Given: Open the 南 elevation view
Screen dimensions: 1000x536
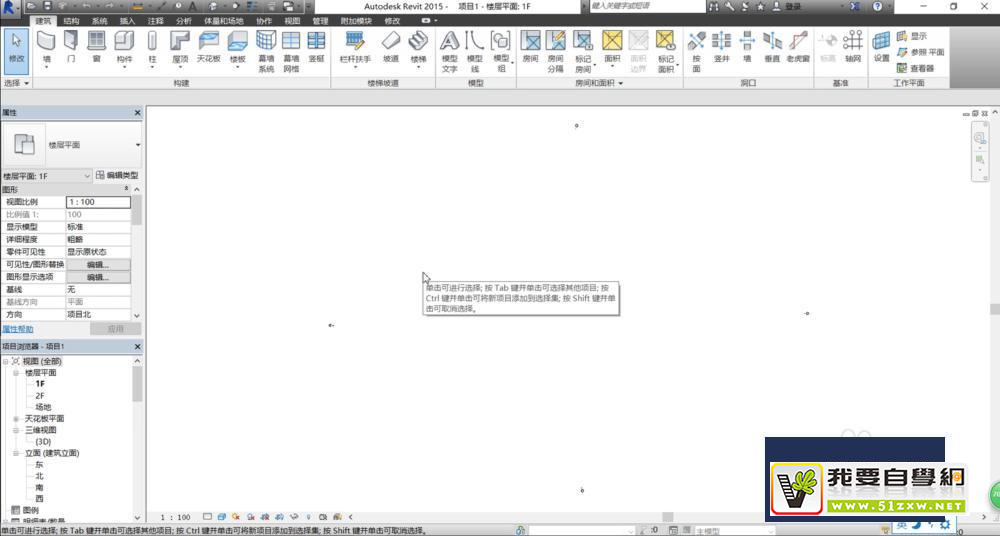Looking at the screenshot, I should [x=40, y=488].
